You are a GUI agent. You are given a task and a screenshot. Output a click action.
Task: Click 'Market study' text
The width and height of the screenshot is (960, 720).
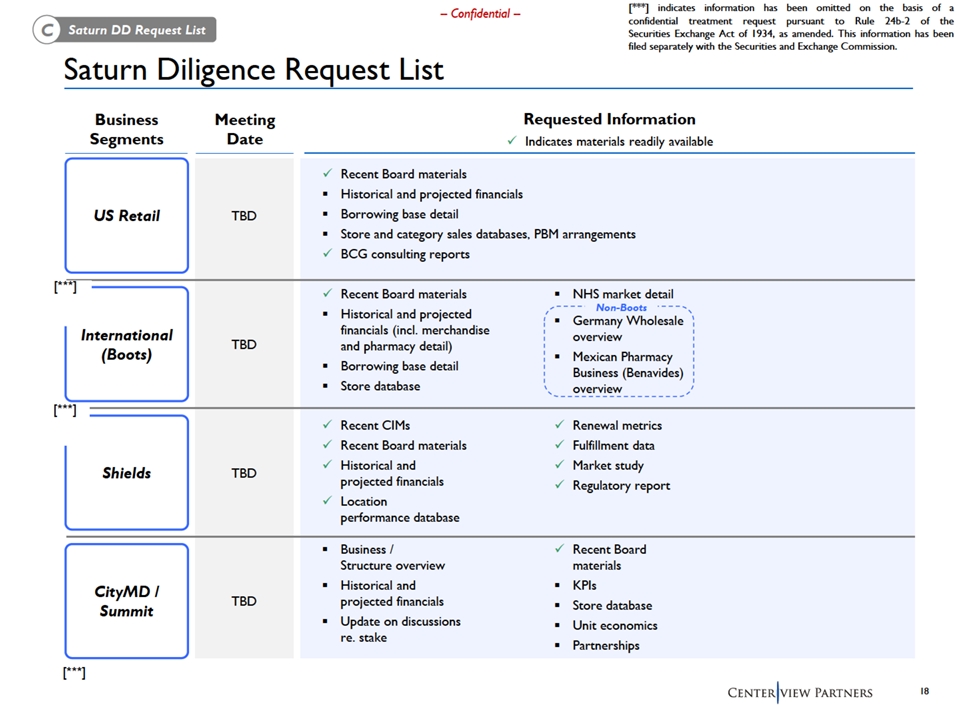click(608, 466)
